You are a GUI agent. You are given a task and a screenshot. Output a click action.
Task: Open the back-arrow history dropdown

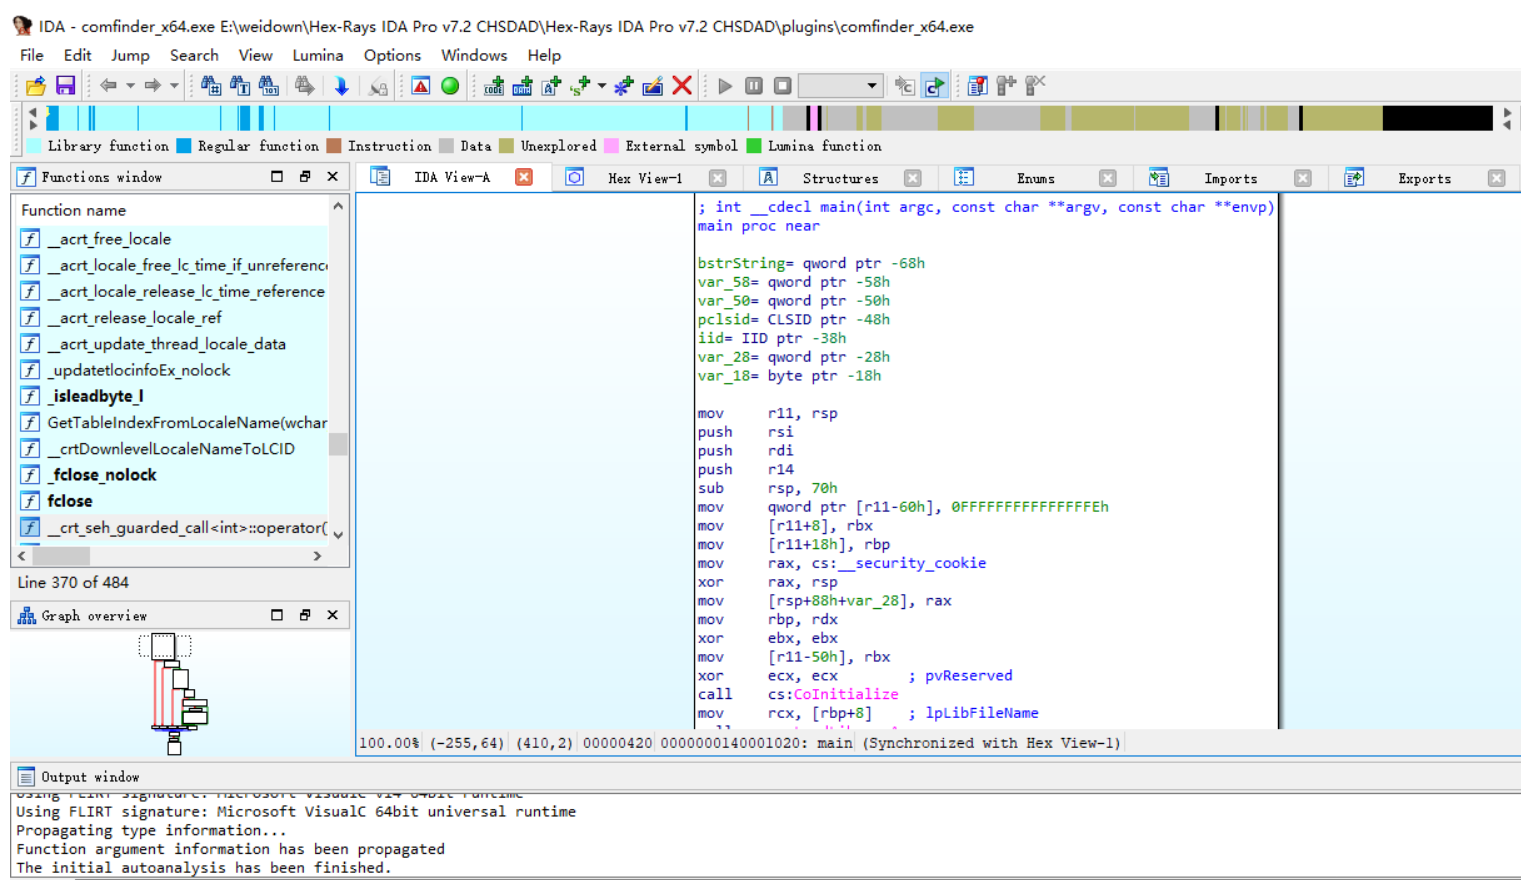[x=130, y=86]
